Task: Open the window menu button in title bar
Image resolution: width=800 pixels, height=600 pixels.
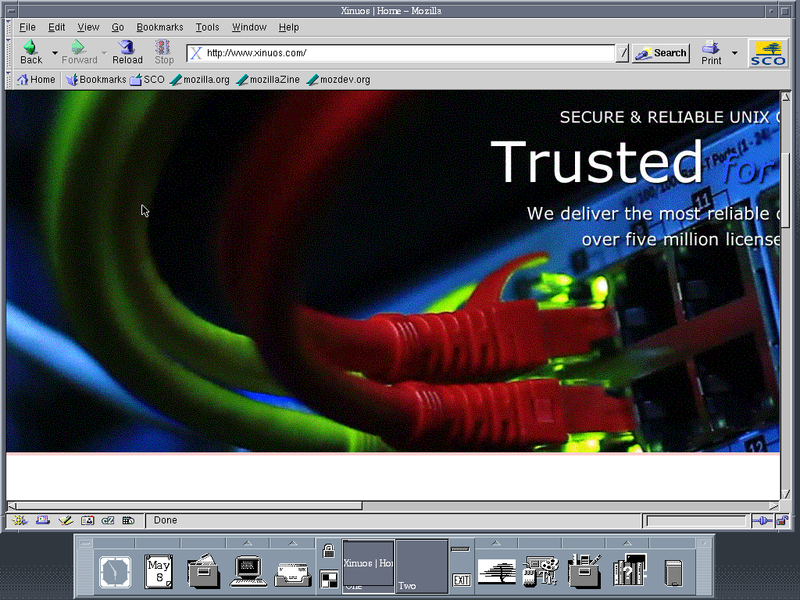Action: [x=12, y=11]
